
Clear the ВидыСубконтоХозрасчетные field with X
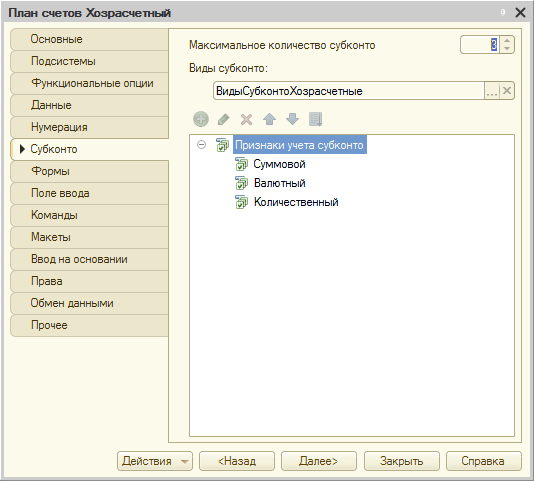tap(507, 91)
